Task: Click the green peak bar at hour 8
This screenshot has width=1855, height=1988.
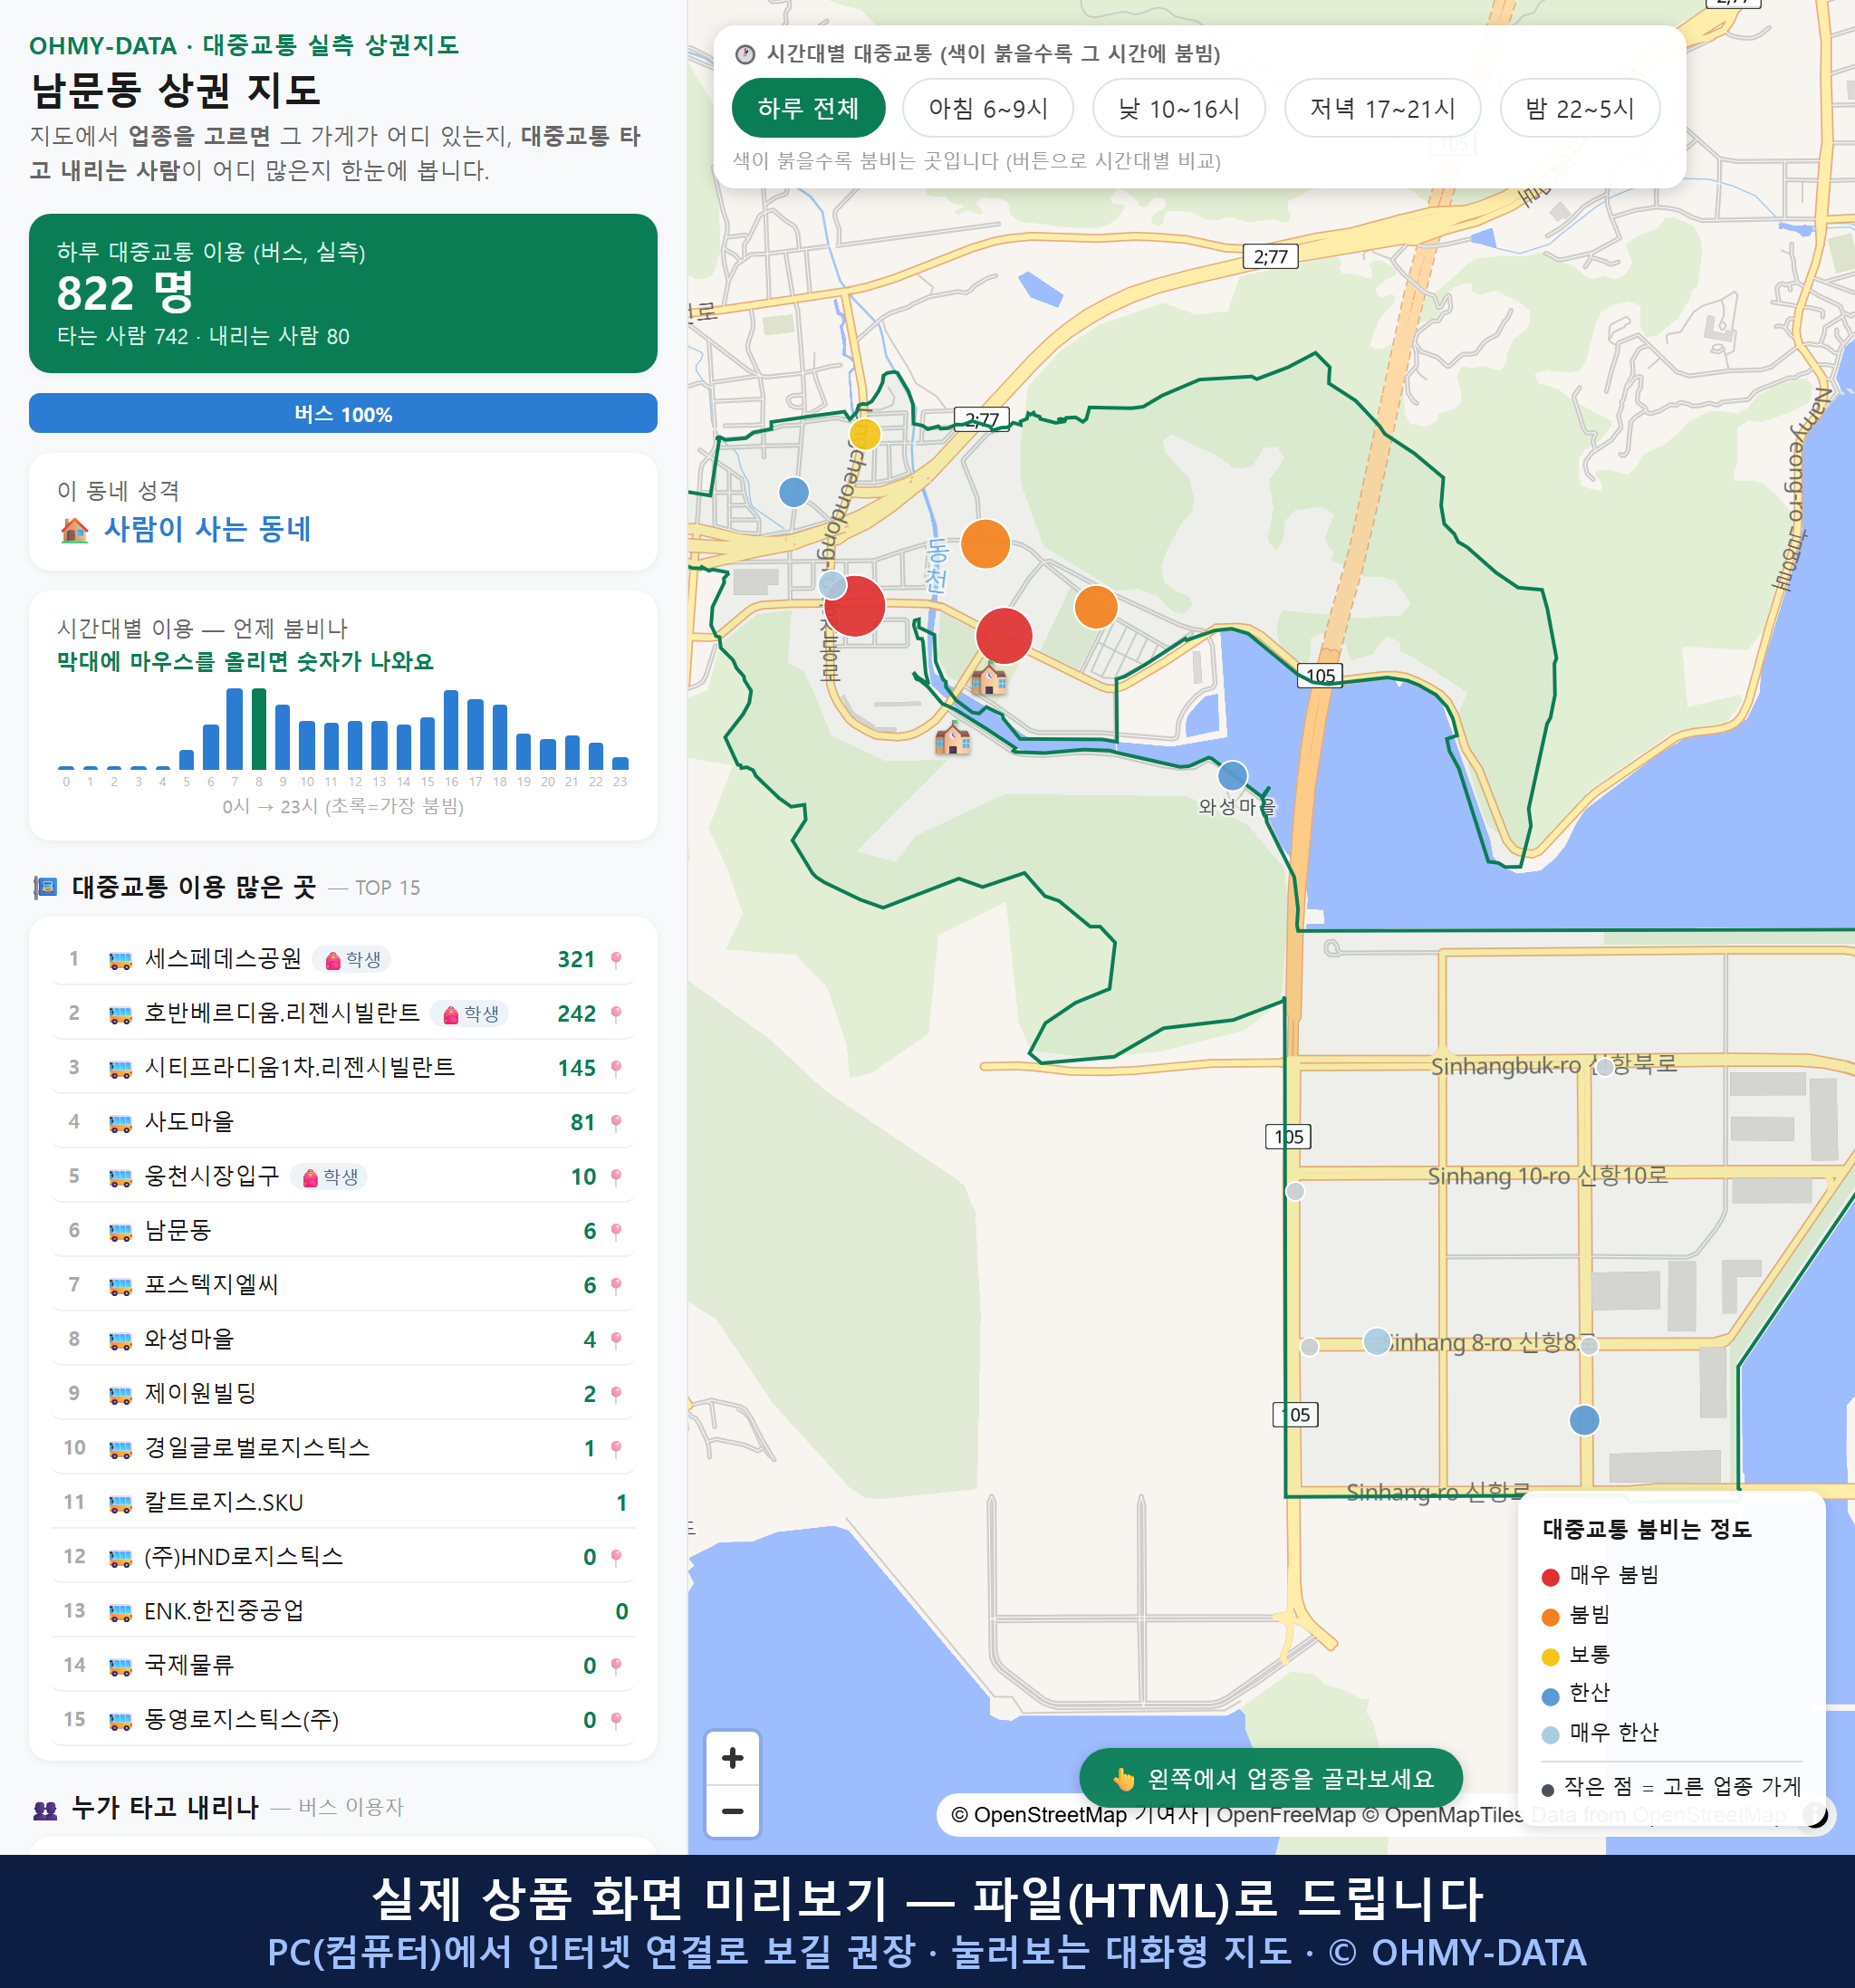Action: point(259,729)
